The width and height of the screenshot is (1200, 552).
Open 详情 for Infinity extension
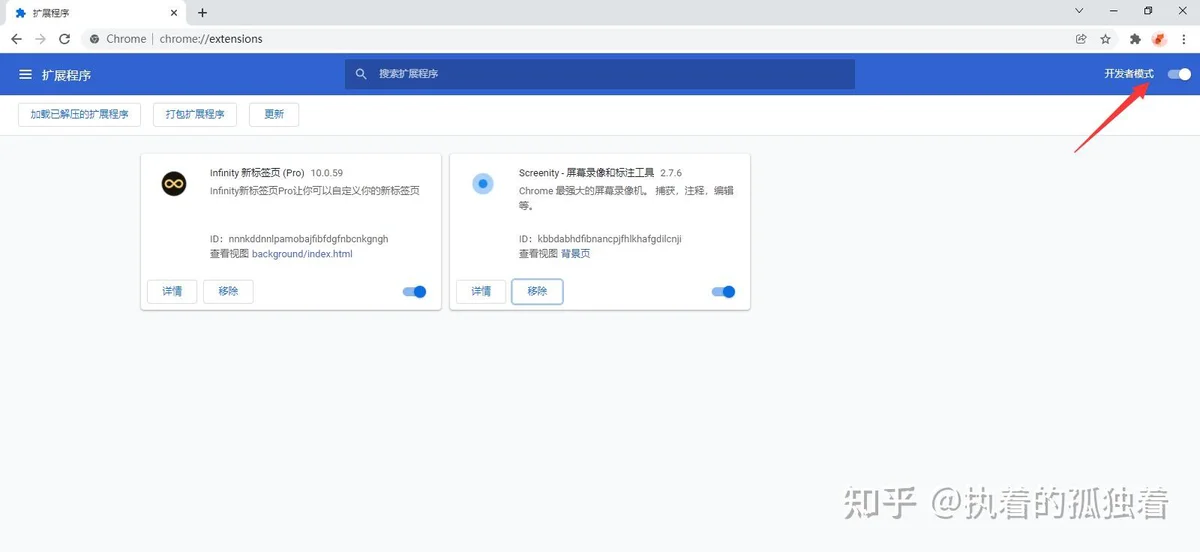172,291
